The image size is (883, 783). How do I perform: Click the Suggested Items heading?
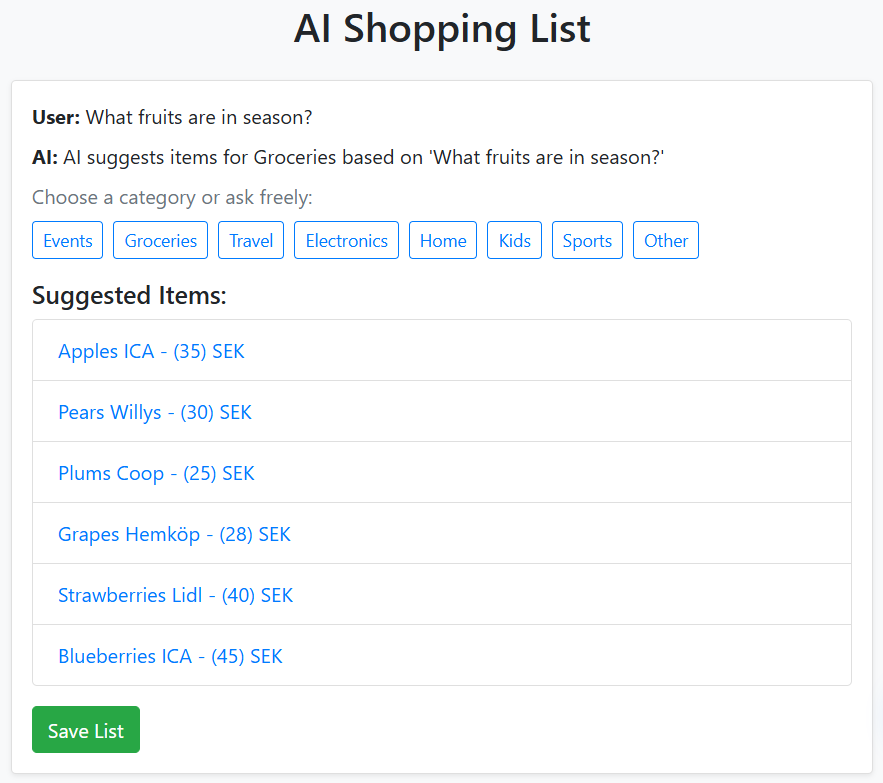128,296
